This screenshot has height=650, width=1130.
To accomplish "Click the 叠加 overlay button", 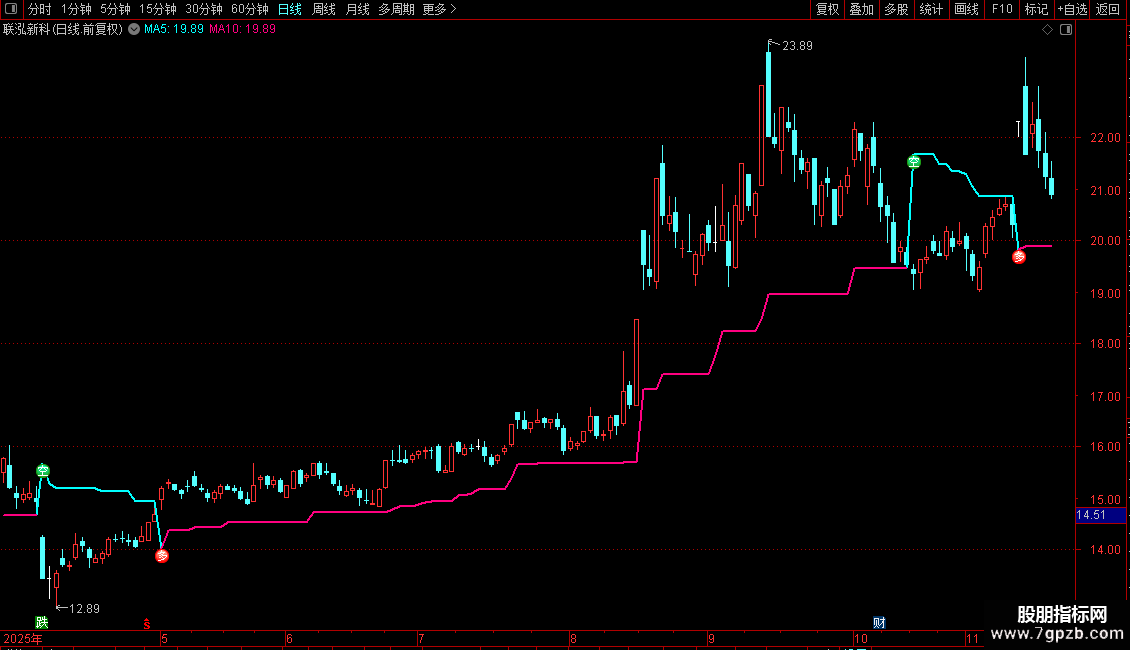I will (862, 9).
